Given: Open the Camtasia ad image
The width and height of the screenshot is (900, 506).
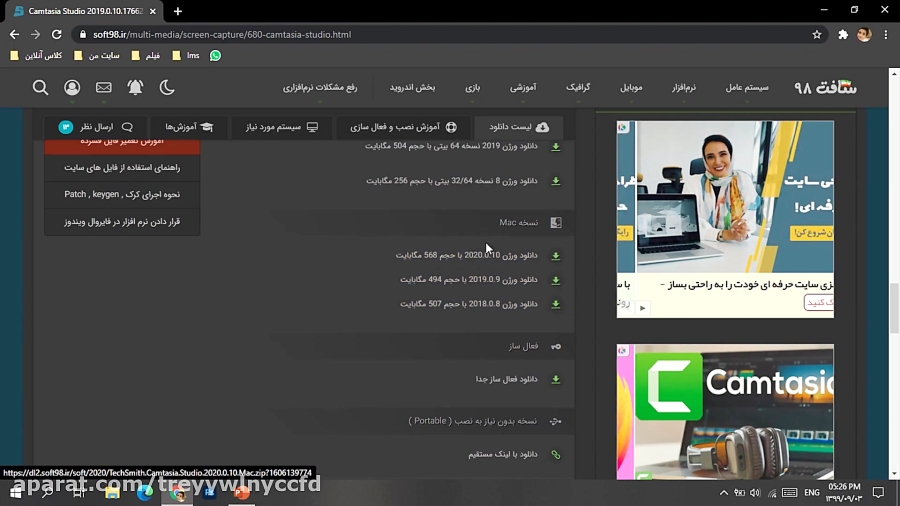Looking at the screenshot, I should [x=725, y=411].
